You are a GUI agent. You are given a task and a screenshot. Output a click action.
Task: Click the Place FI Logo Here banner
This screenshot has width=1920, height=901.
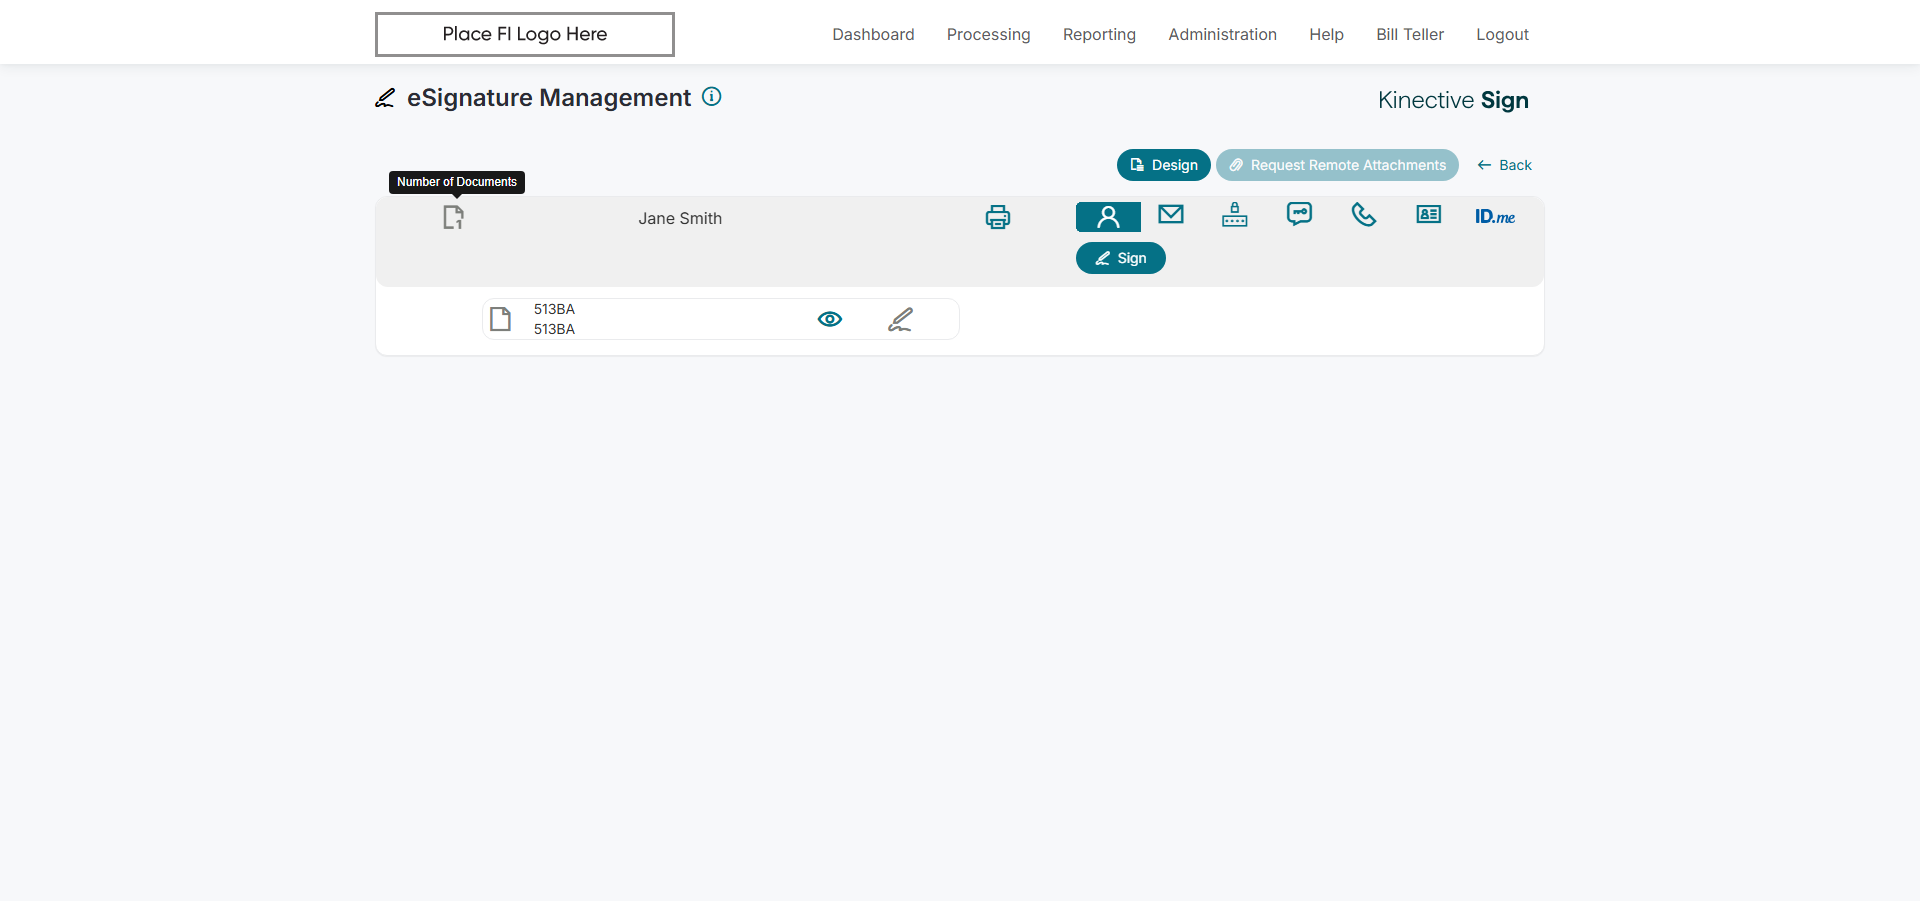point(525,34)
